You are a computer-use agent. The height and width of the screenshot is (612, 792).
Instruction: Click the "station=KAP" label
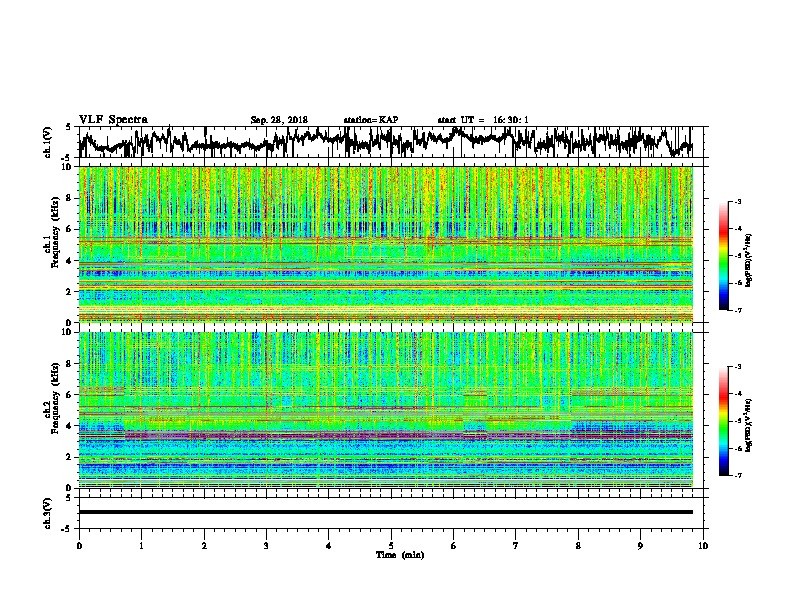(x=371, y=120)
